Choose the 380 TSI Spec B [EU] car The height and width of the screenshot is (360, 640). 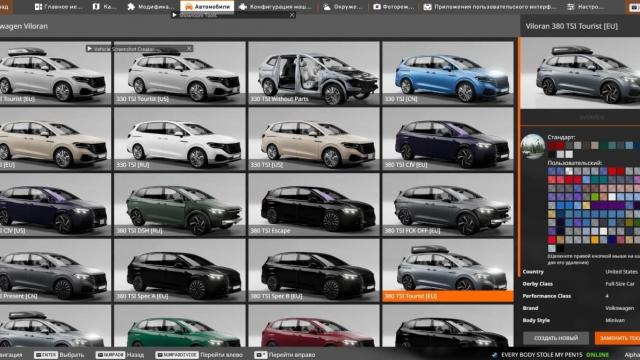(313, 270)
